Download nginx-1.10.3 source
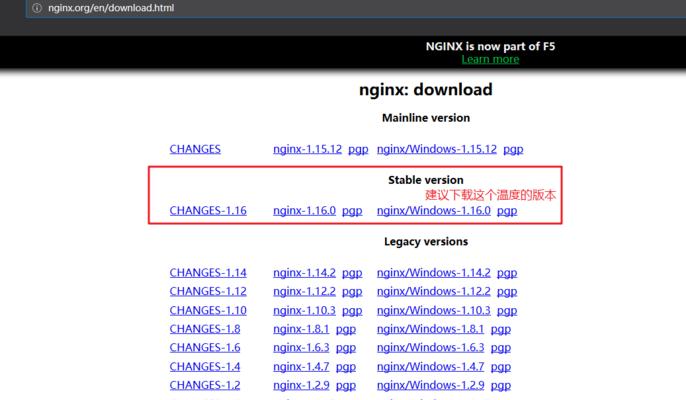Screen dimensions: 686x400 coord(304,310)
